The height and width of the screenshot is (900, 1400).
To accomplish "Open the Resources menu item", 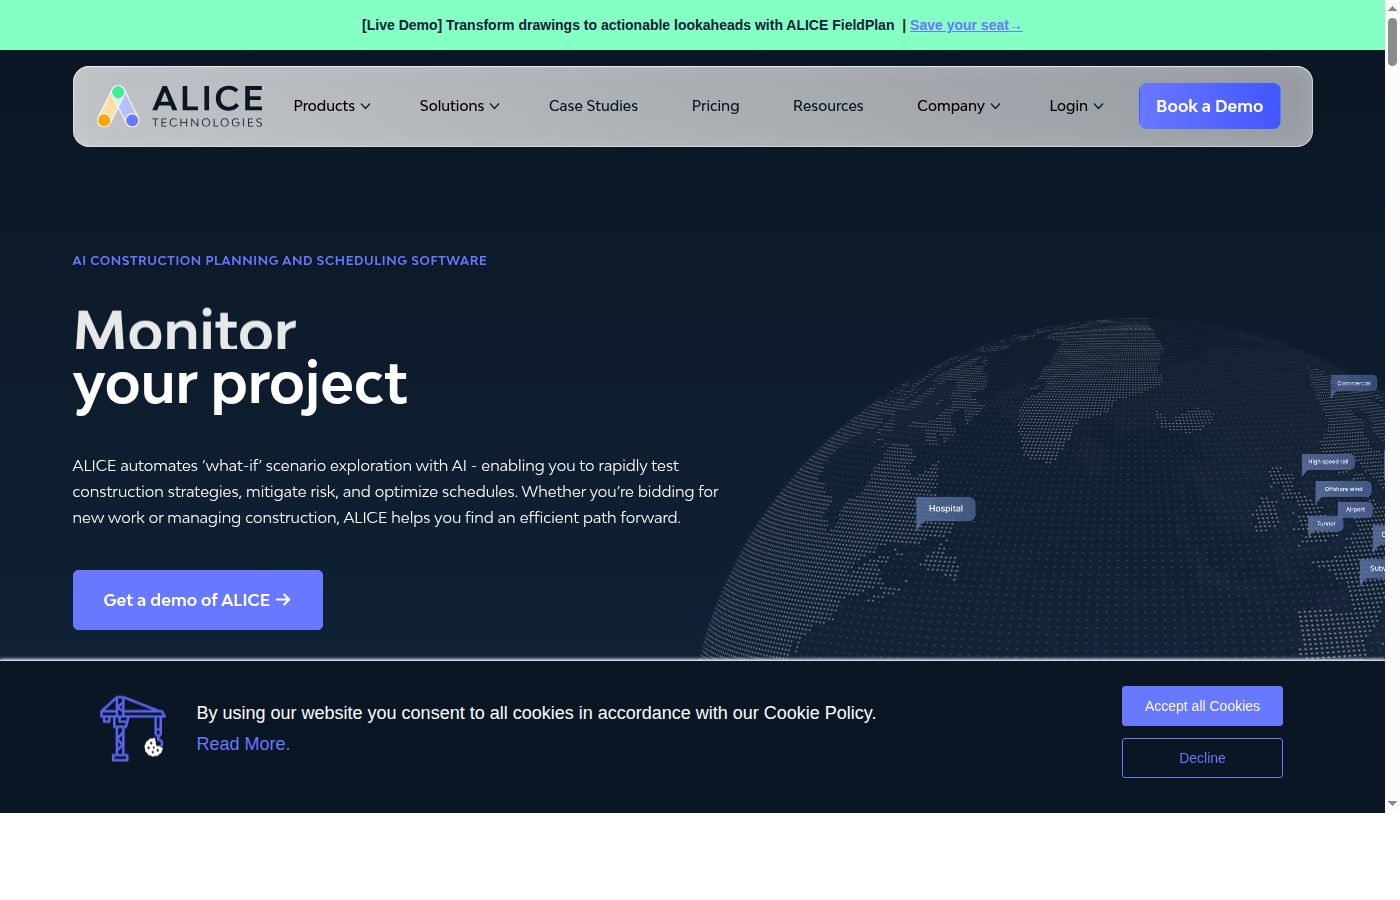I will [828, 106].
